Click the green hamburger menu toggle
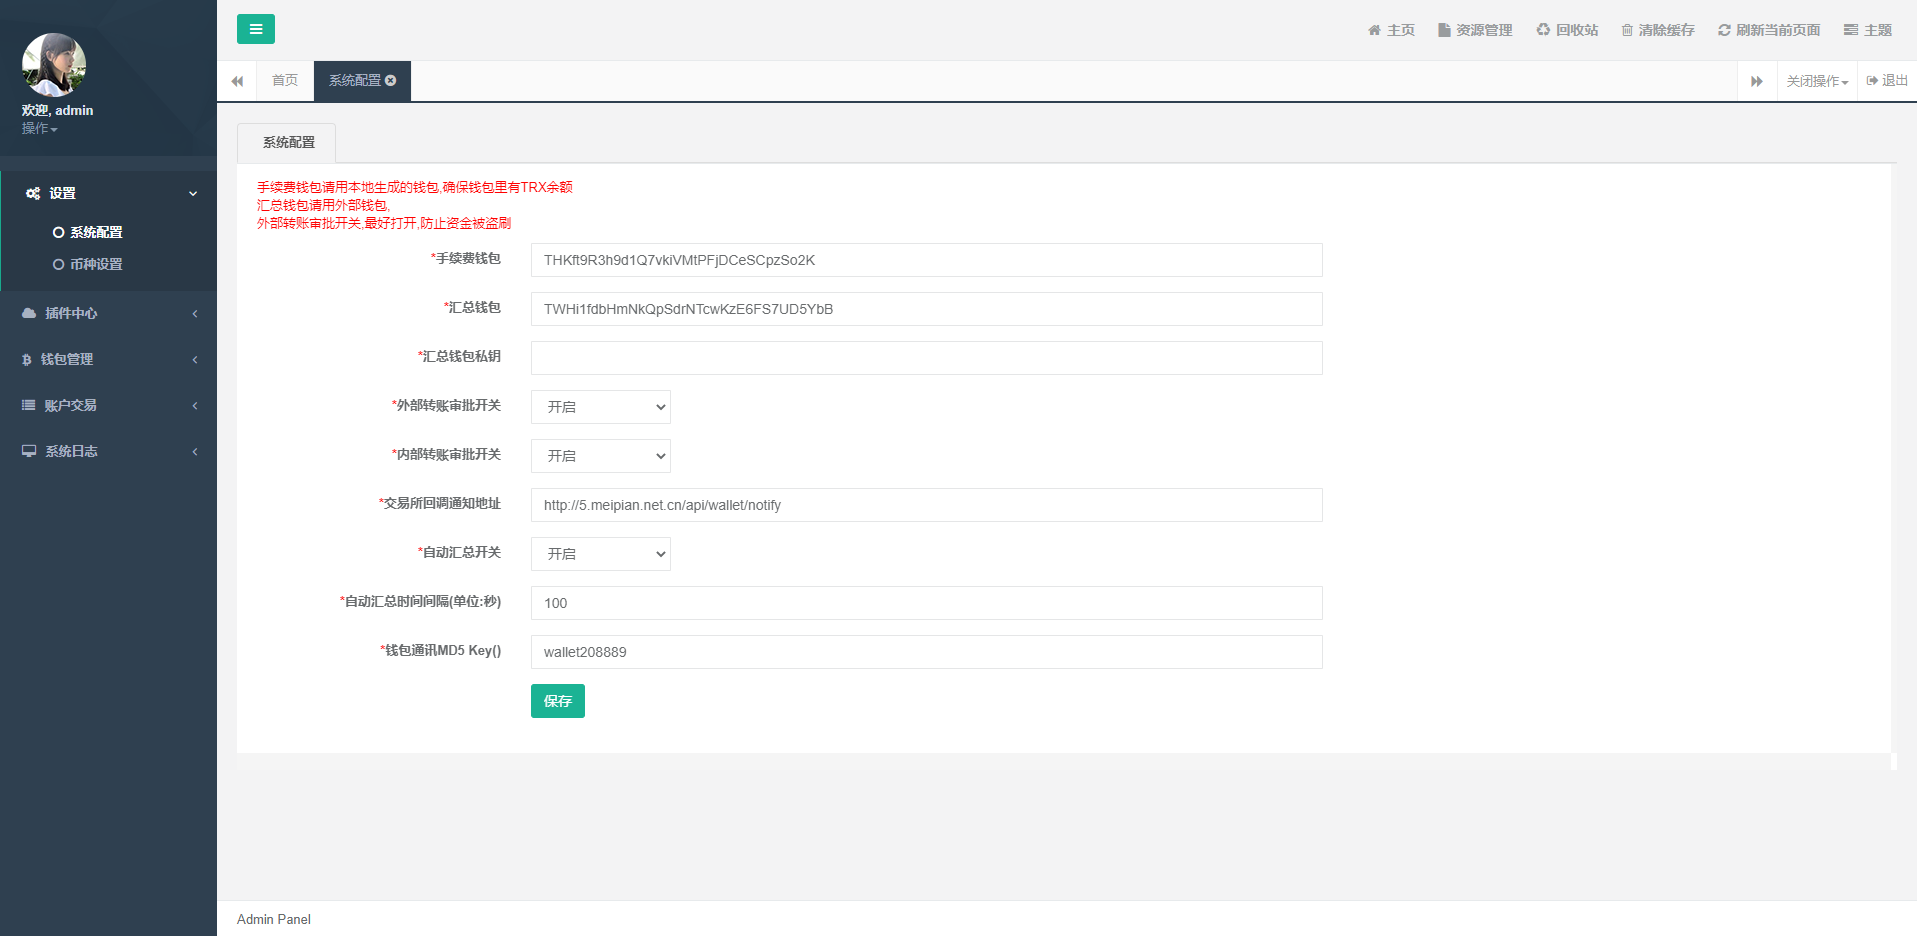Screen dimensions: 1917x936 click(256, 29)
